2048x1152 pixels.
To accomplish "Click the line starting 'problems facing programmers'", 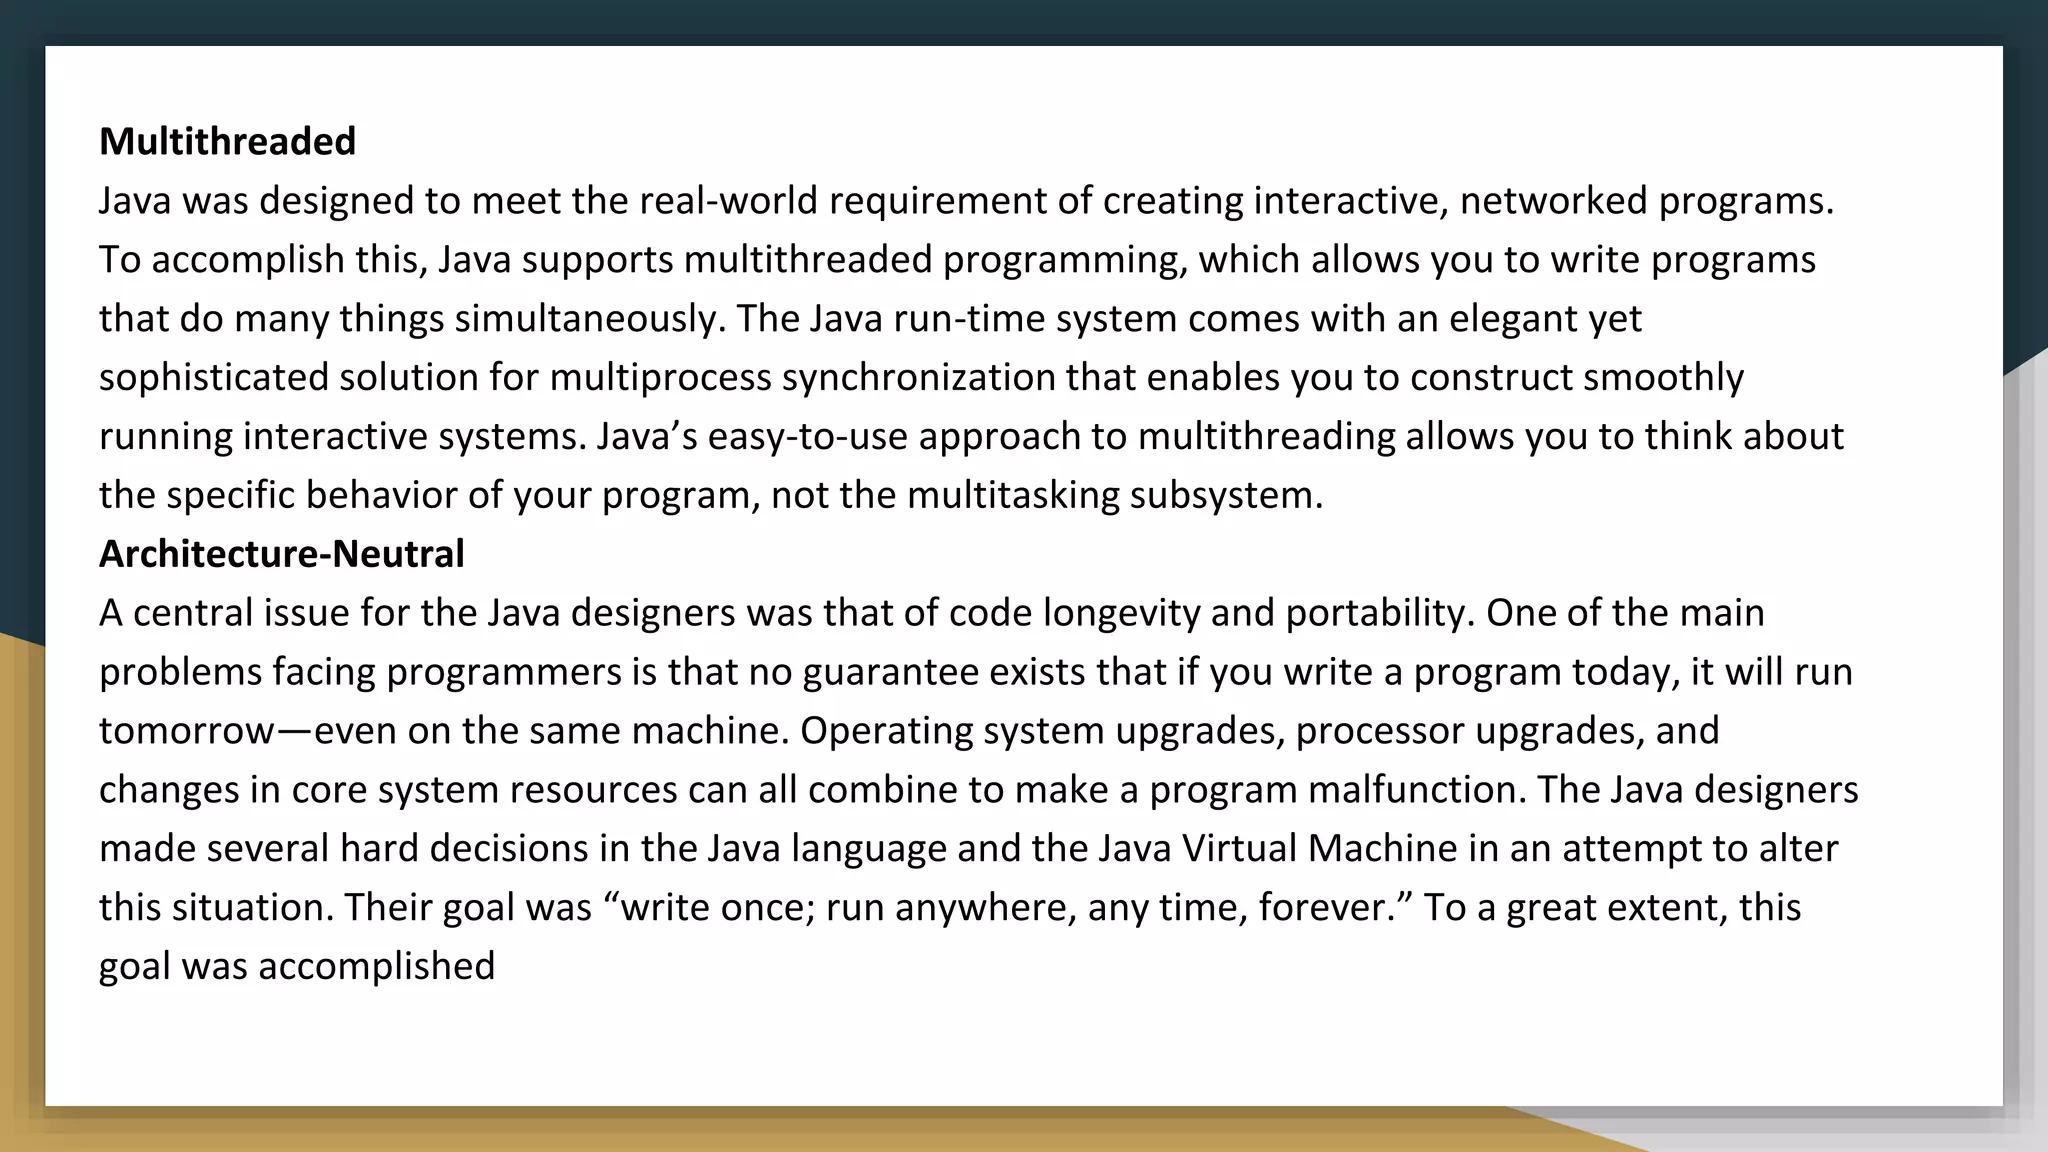I will click(x=976, y=672).
